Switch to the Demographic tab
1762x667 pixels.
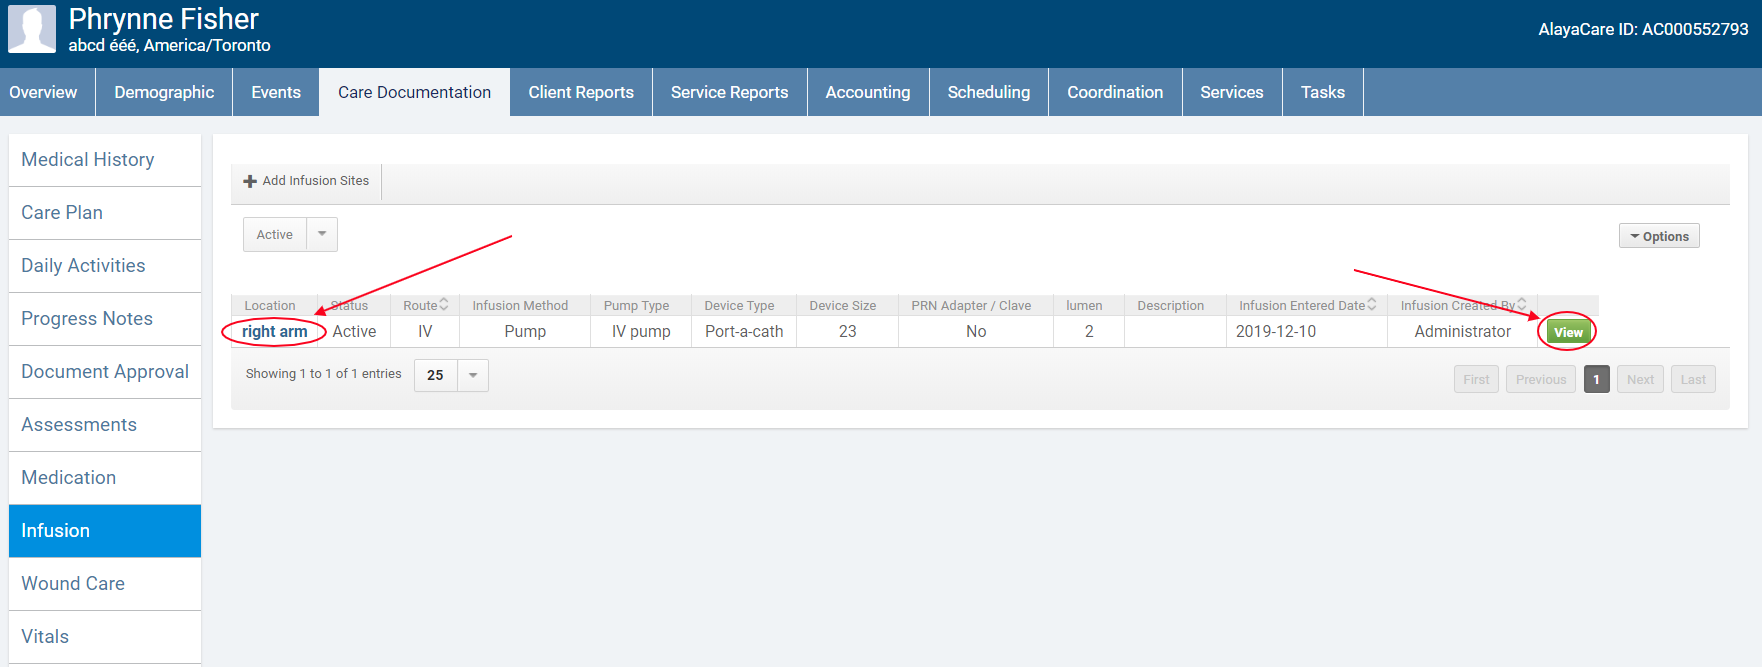pos(164,92)
